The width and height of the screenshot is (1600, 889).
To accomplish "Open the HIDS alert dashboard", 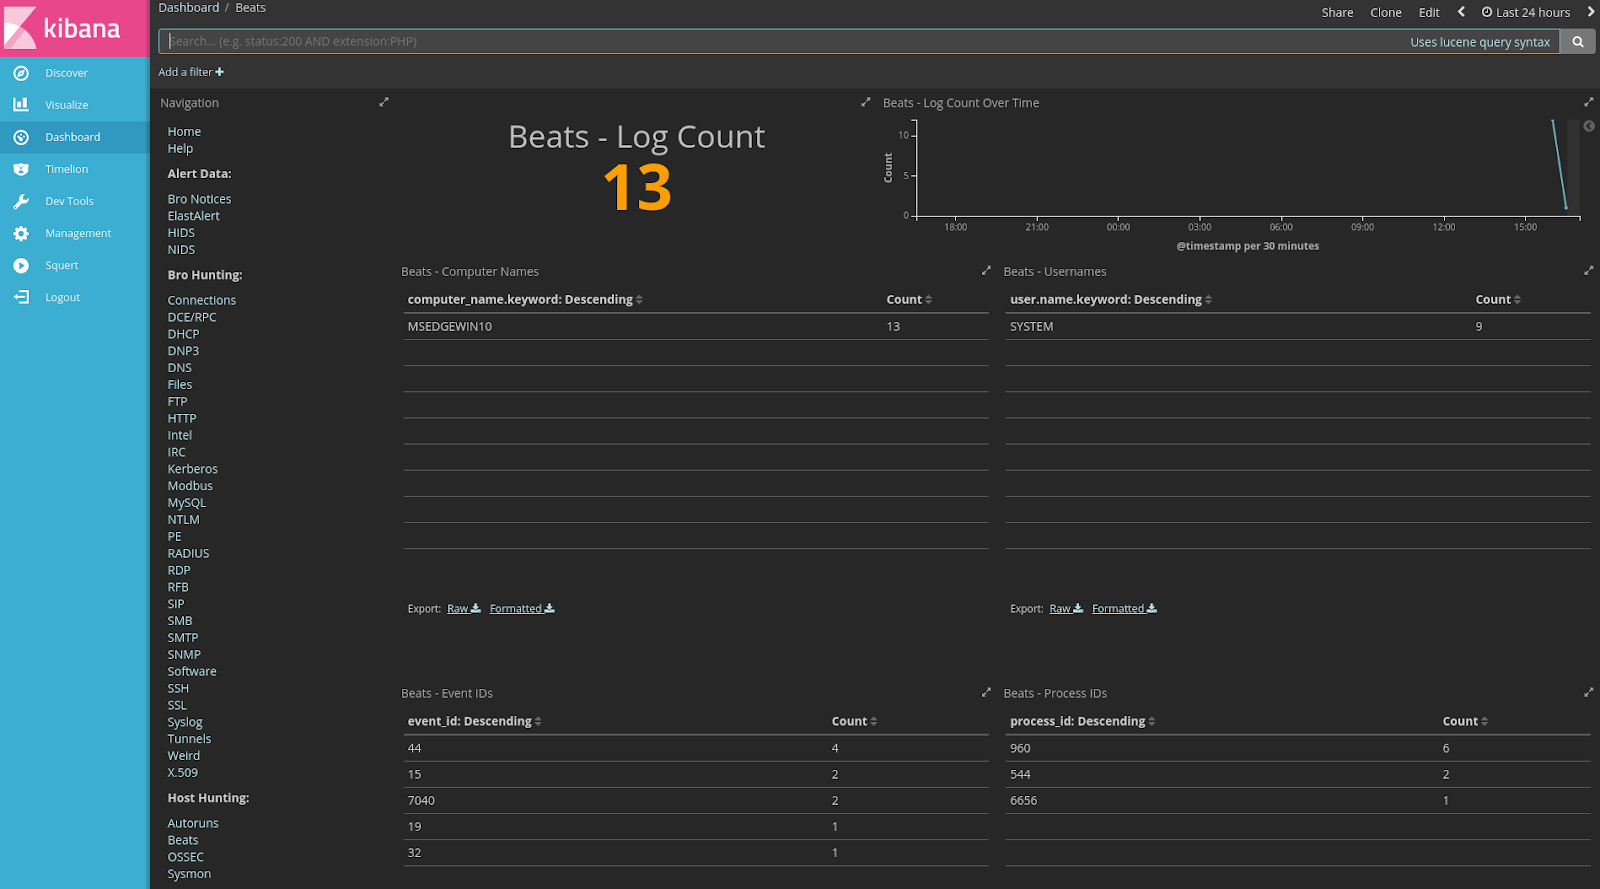I will [x=181, y=233].
